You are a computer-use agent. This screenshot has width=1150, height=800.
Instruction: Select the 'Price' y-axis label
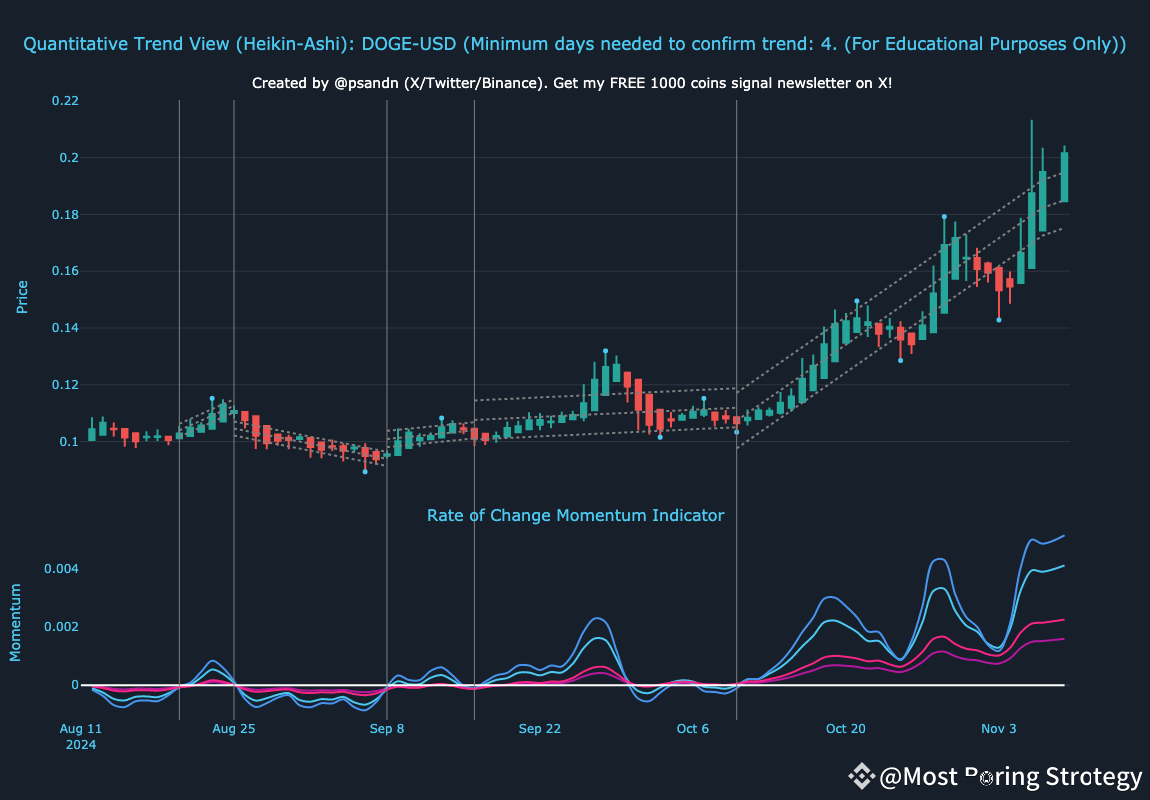click(22, 297)
